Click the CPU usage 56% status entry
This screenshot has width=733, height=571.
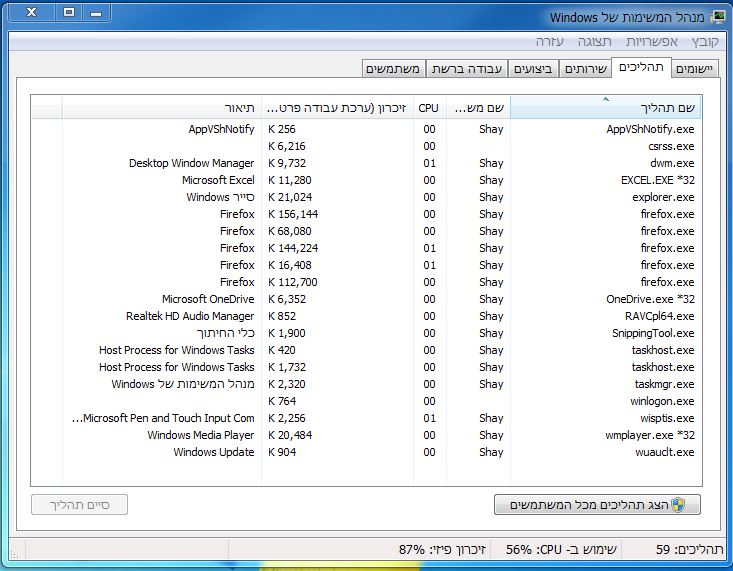pos(561,549)
